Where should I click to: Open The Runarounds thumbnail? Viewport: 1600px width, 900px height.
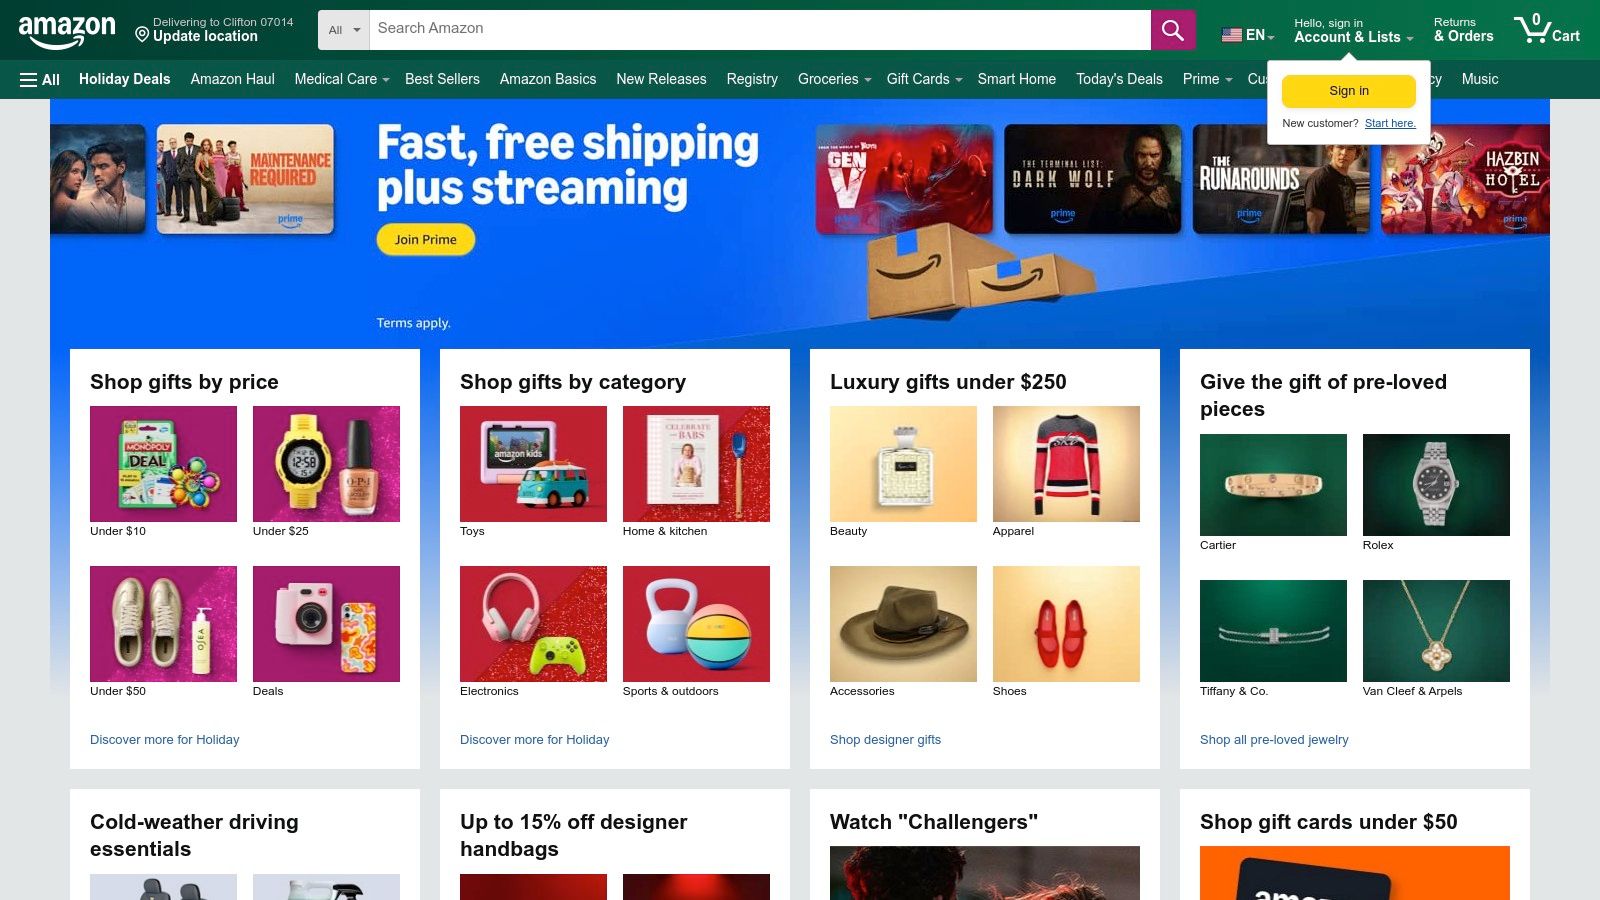pyautogui.click(x=1281, y=179)
